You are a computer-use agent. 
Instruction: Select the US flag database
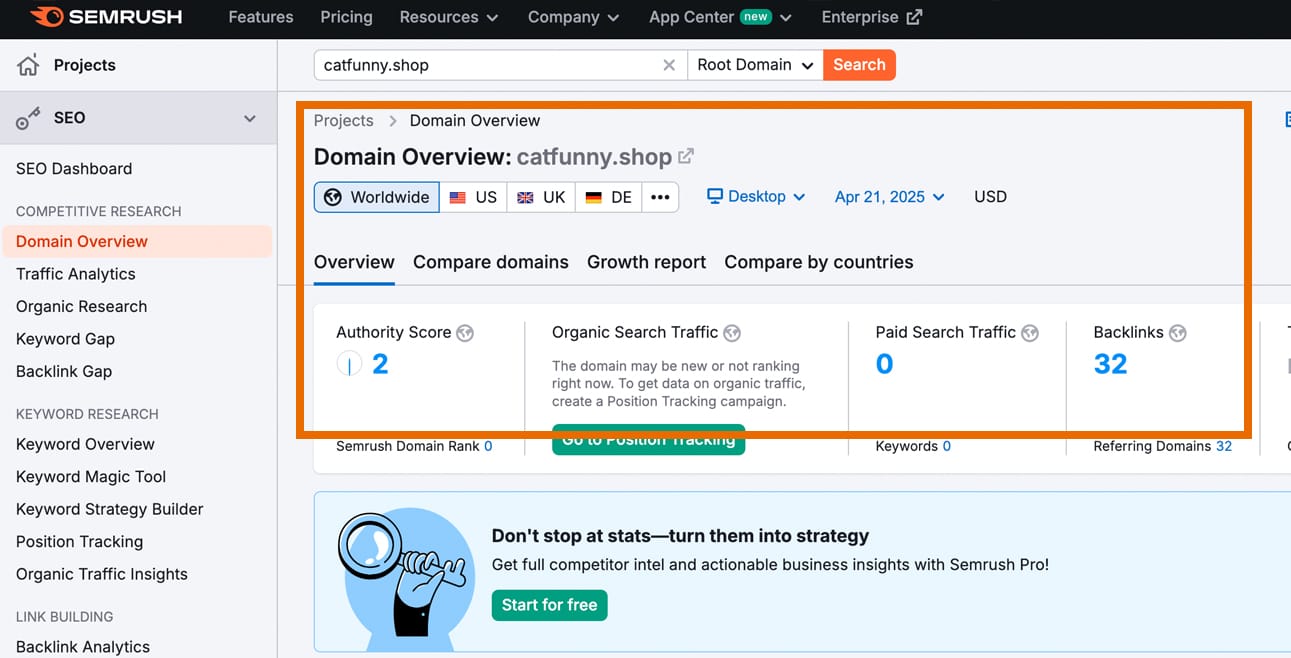click(x=473, y=197)
